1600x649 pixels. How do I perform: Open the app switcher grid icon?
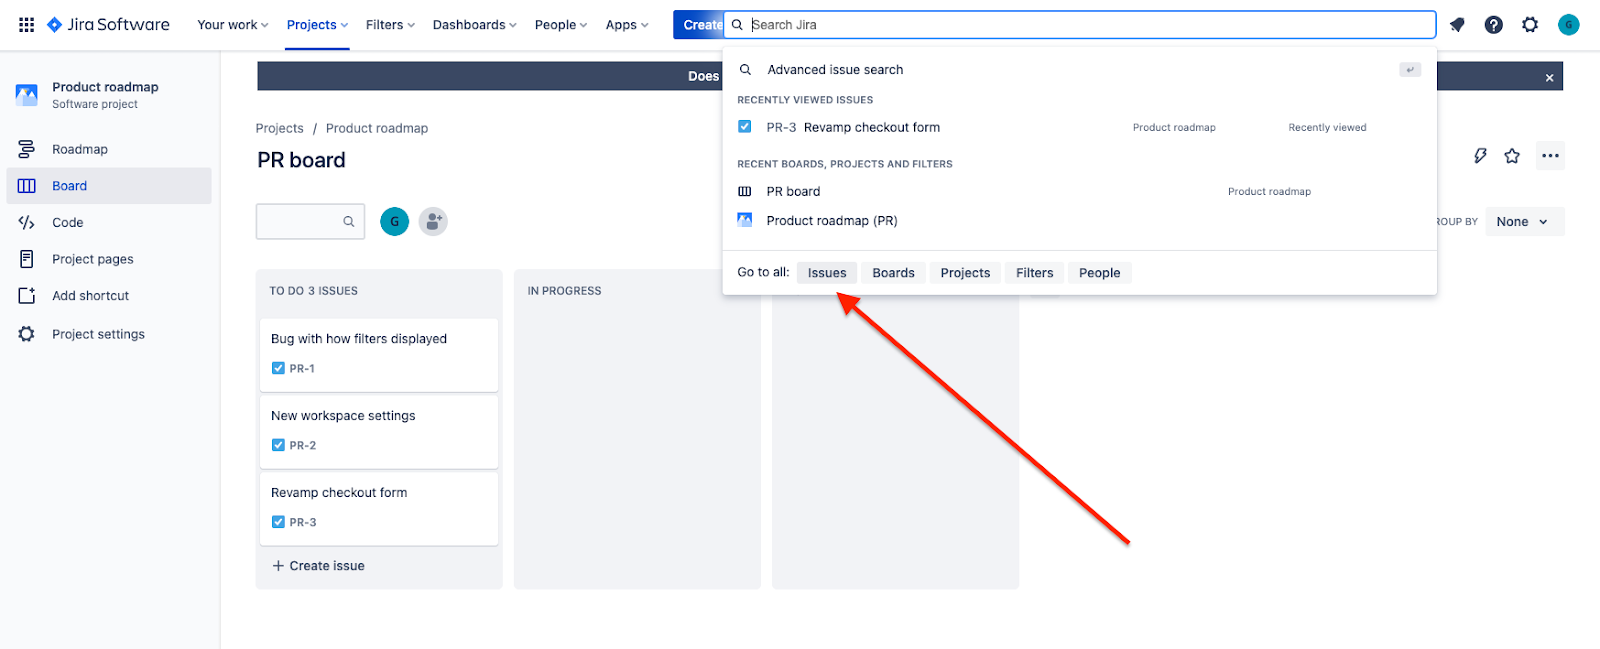click(x=27, y=25)
